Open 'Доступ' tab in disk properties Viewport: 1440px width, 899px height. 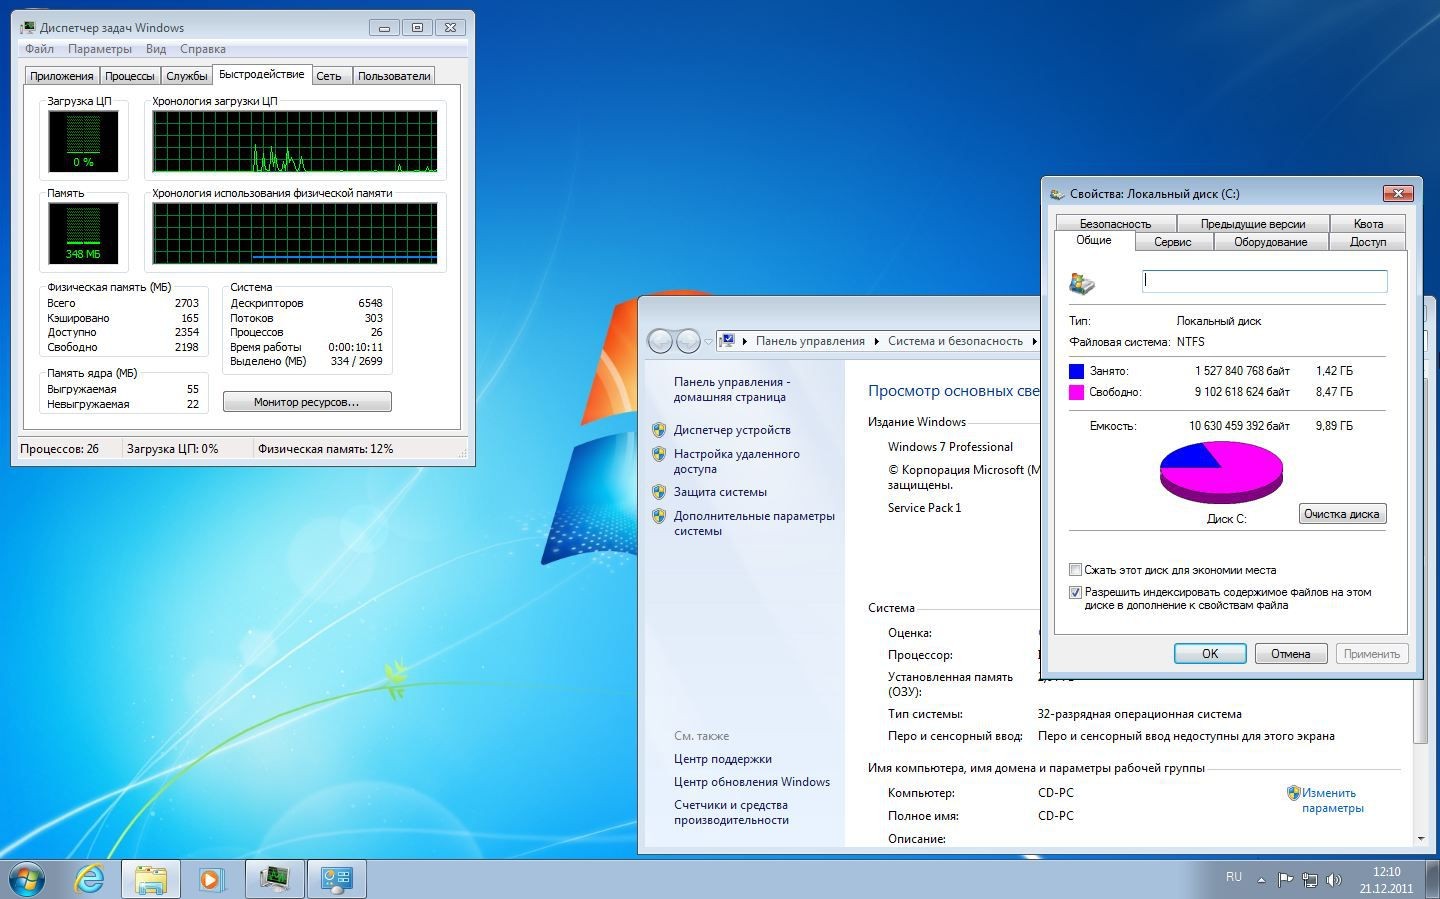(1368, 242)
